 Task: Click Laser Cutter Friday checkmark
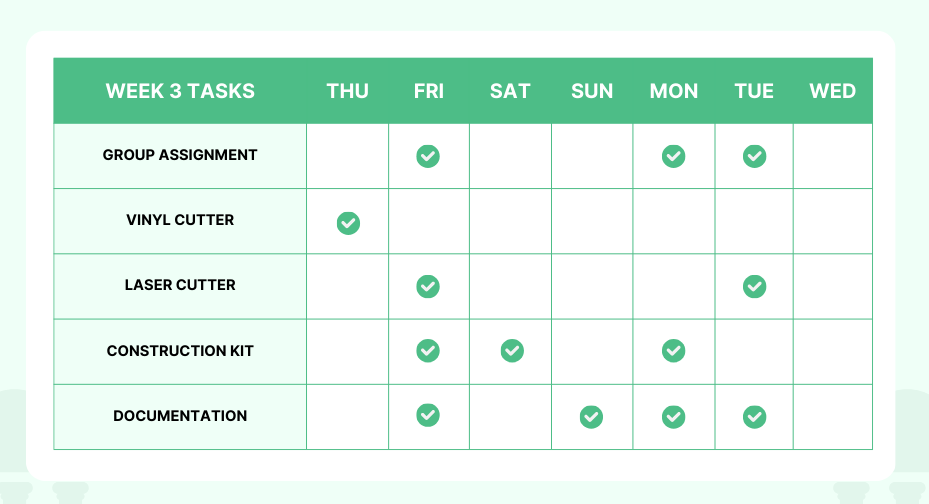point(428,287)
